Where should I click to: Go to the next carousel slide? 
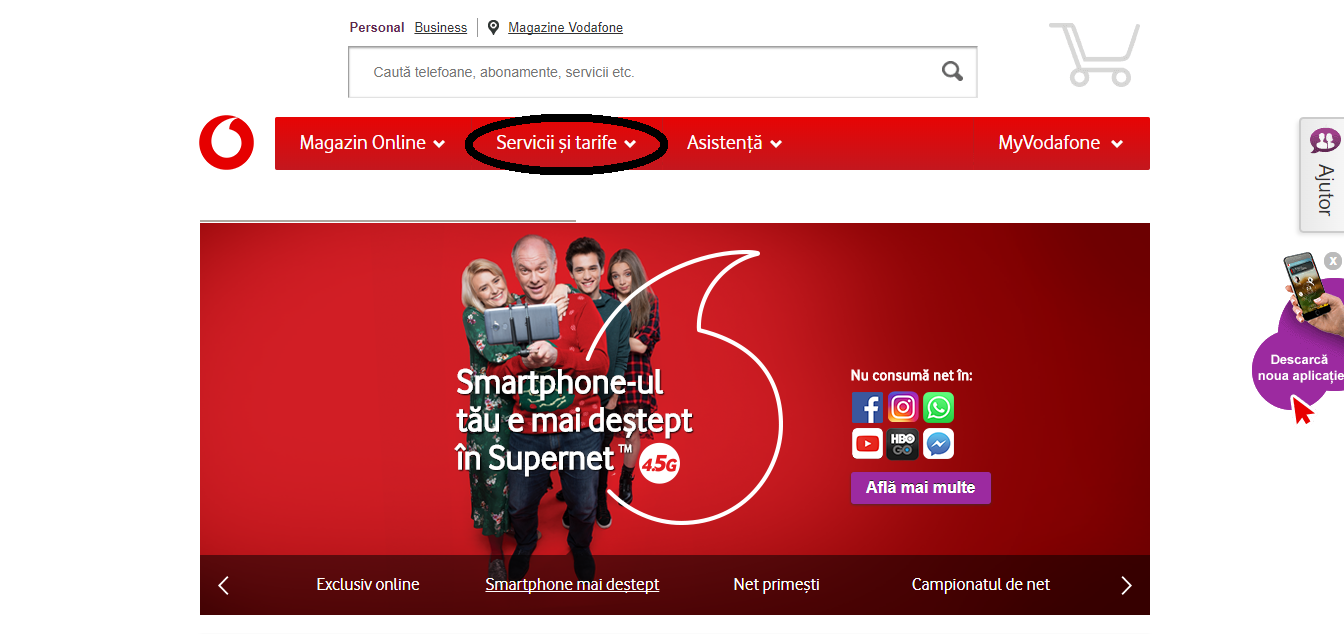1126,585
